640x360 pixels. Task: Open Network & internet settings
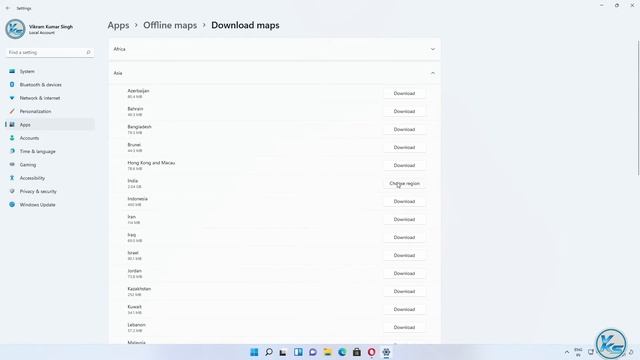pyautogui.click(x=50, y=98)
